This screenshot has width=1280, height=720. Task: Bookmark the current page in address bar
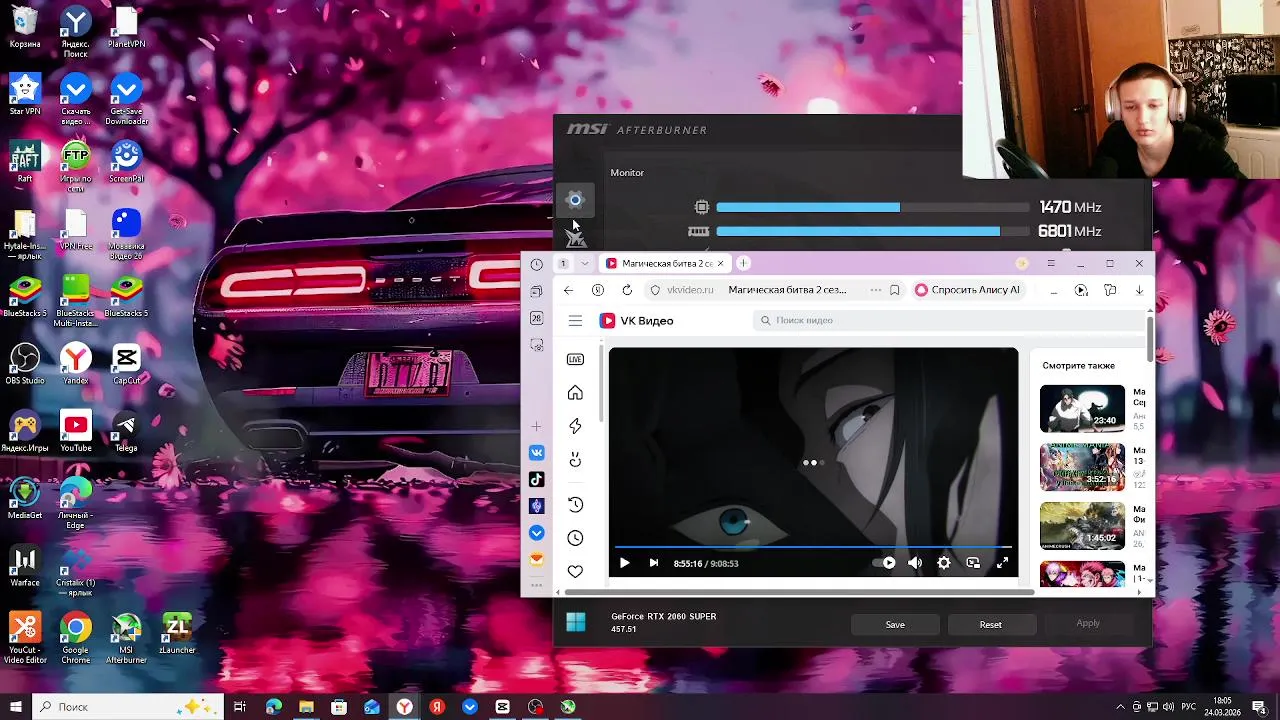point(894,290)
